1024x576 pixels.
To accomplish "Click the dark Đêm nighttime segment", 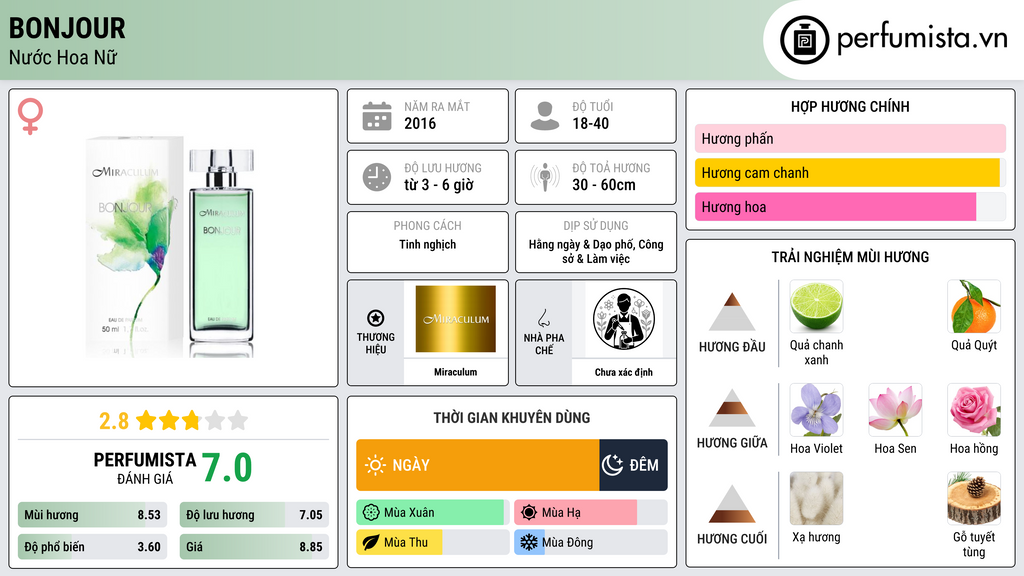I will pyautogui.click(x=633, y=465).
